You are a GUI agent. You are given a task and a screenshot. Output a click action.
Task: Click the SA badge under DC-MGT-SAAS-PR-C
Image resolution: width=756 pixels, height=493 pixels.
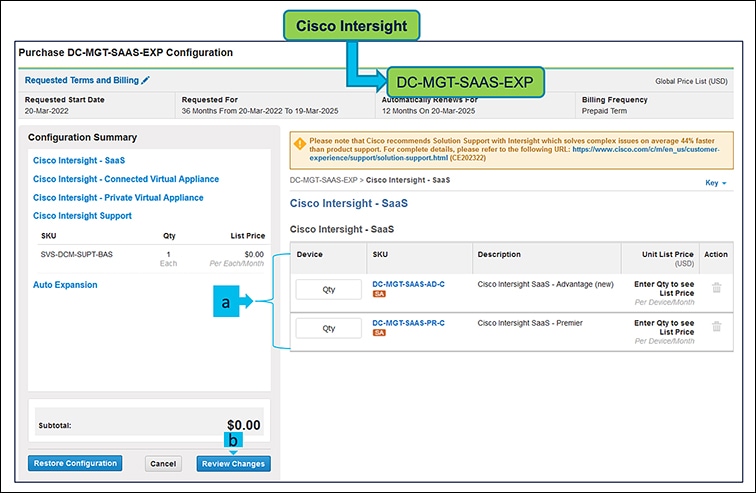[x=379, y=333]
